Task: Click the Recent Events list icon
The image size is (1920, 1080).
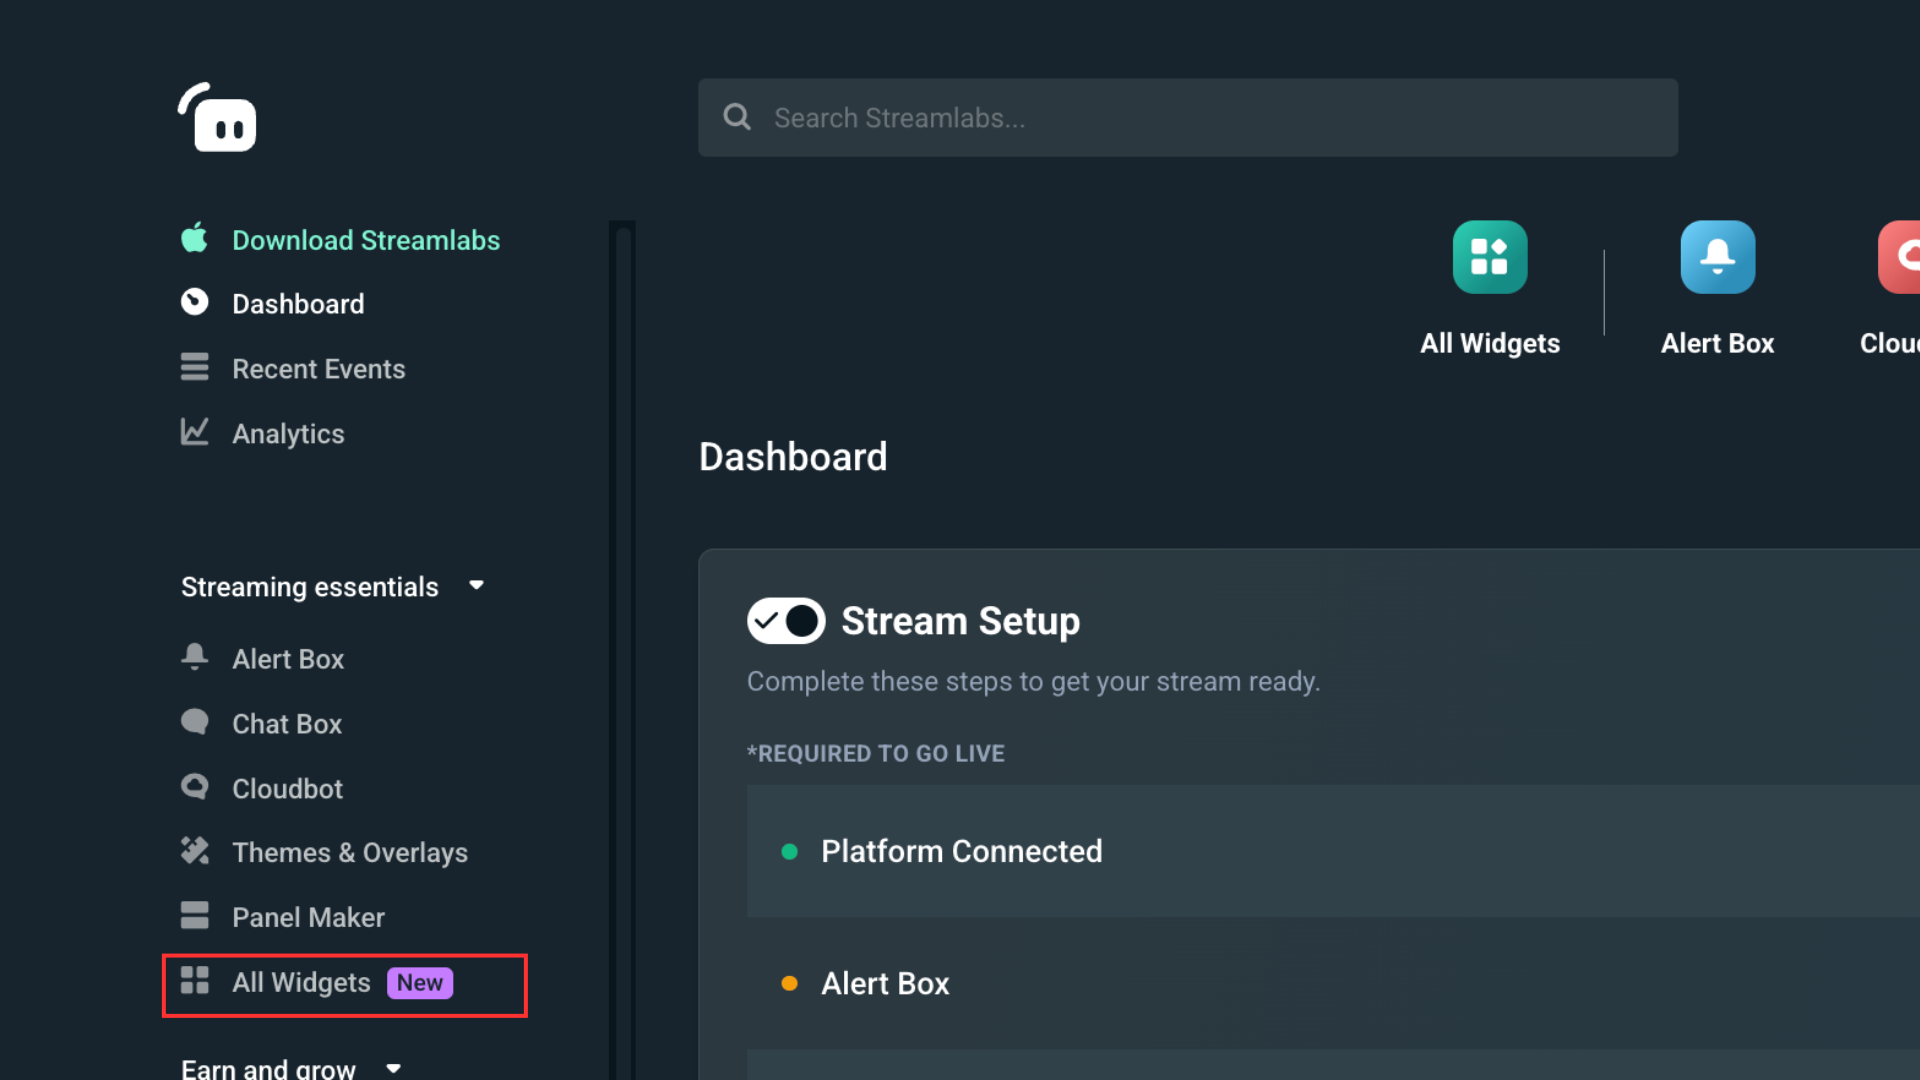Action: [x=194, y=367]
